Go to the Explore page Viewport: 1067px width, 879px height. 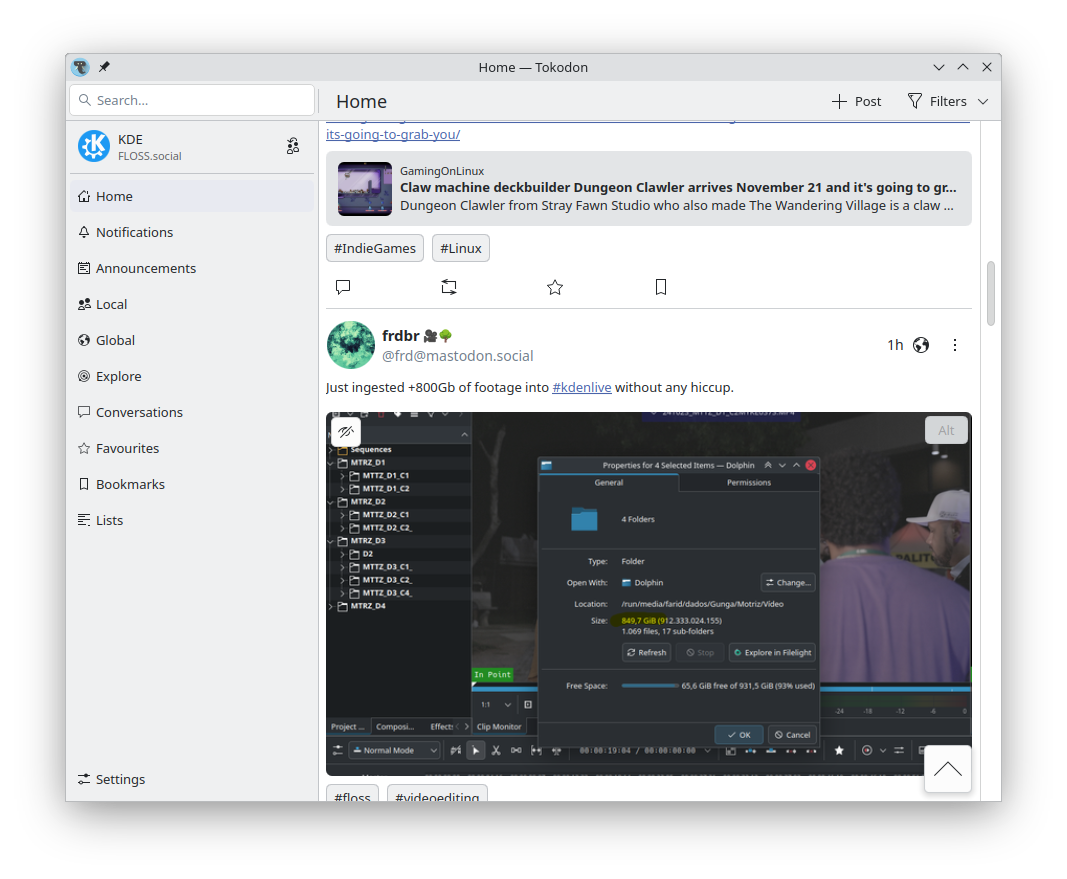118,376
